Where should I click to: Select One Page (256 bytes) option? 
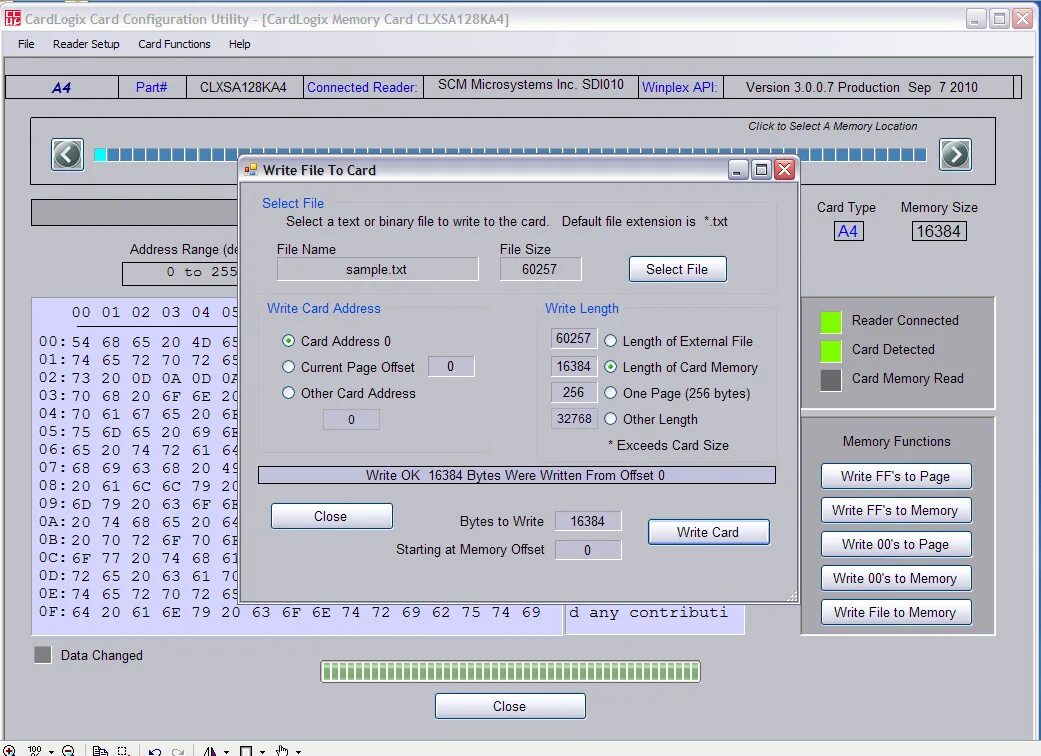point(610,392)
